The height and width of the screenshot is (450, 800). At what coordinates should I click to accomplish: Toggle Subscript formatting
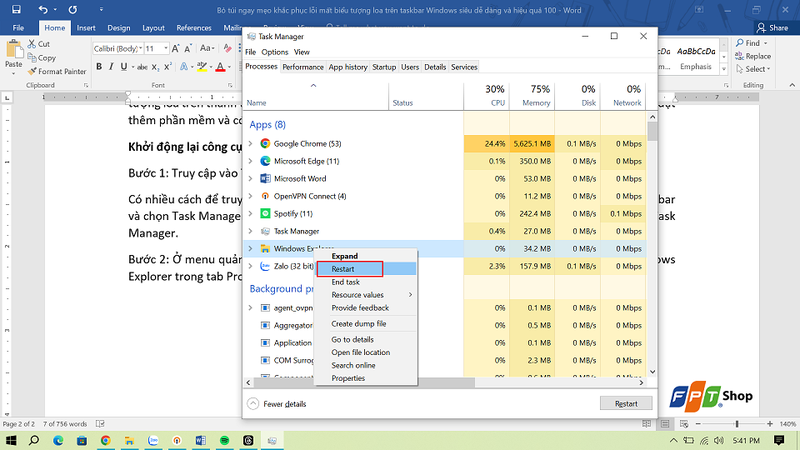(x=156, y=67)
